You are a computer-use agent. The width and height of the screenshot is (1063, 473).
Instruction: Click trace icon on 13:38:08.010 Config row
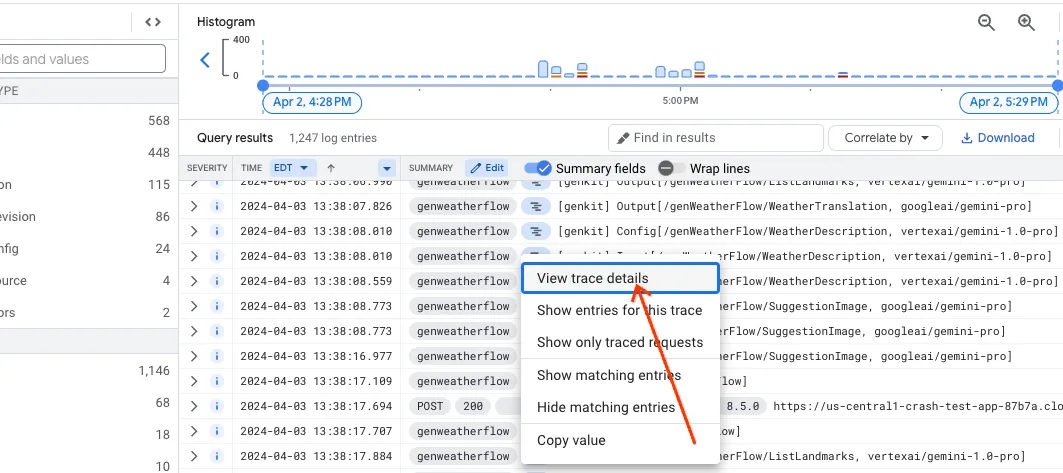click(x=536, y=231)
